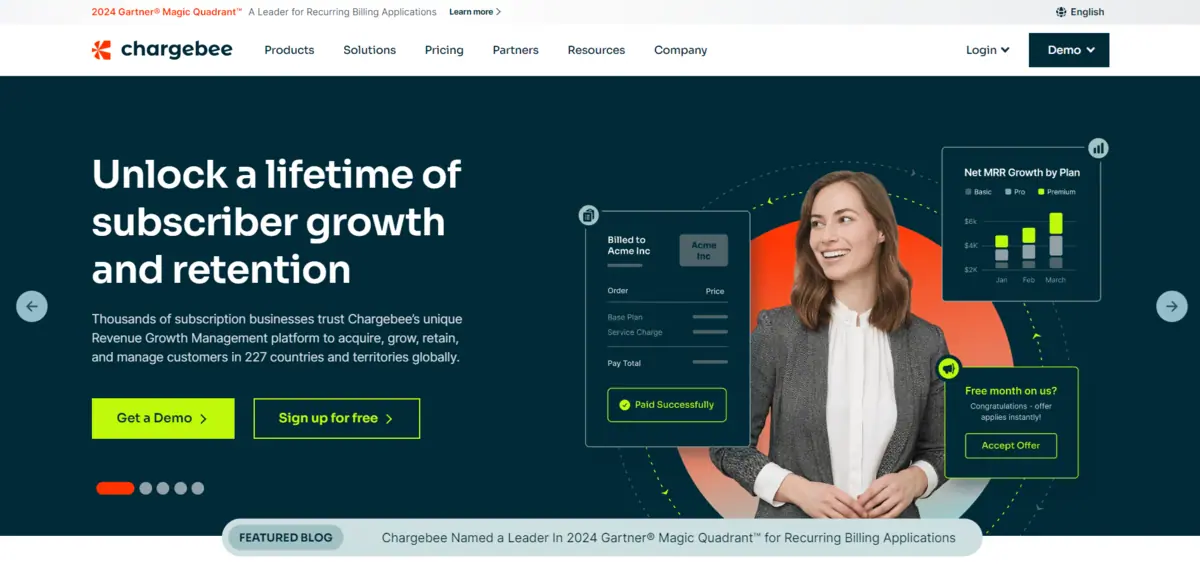This screenshot has width=1200, height=572.
Task: Open the featured blog Gartner article link
Action: click(669, 537)
